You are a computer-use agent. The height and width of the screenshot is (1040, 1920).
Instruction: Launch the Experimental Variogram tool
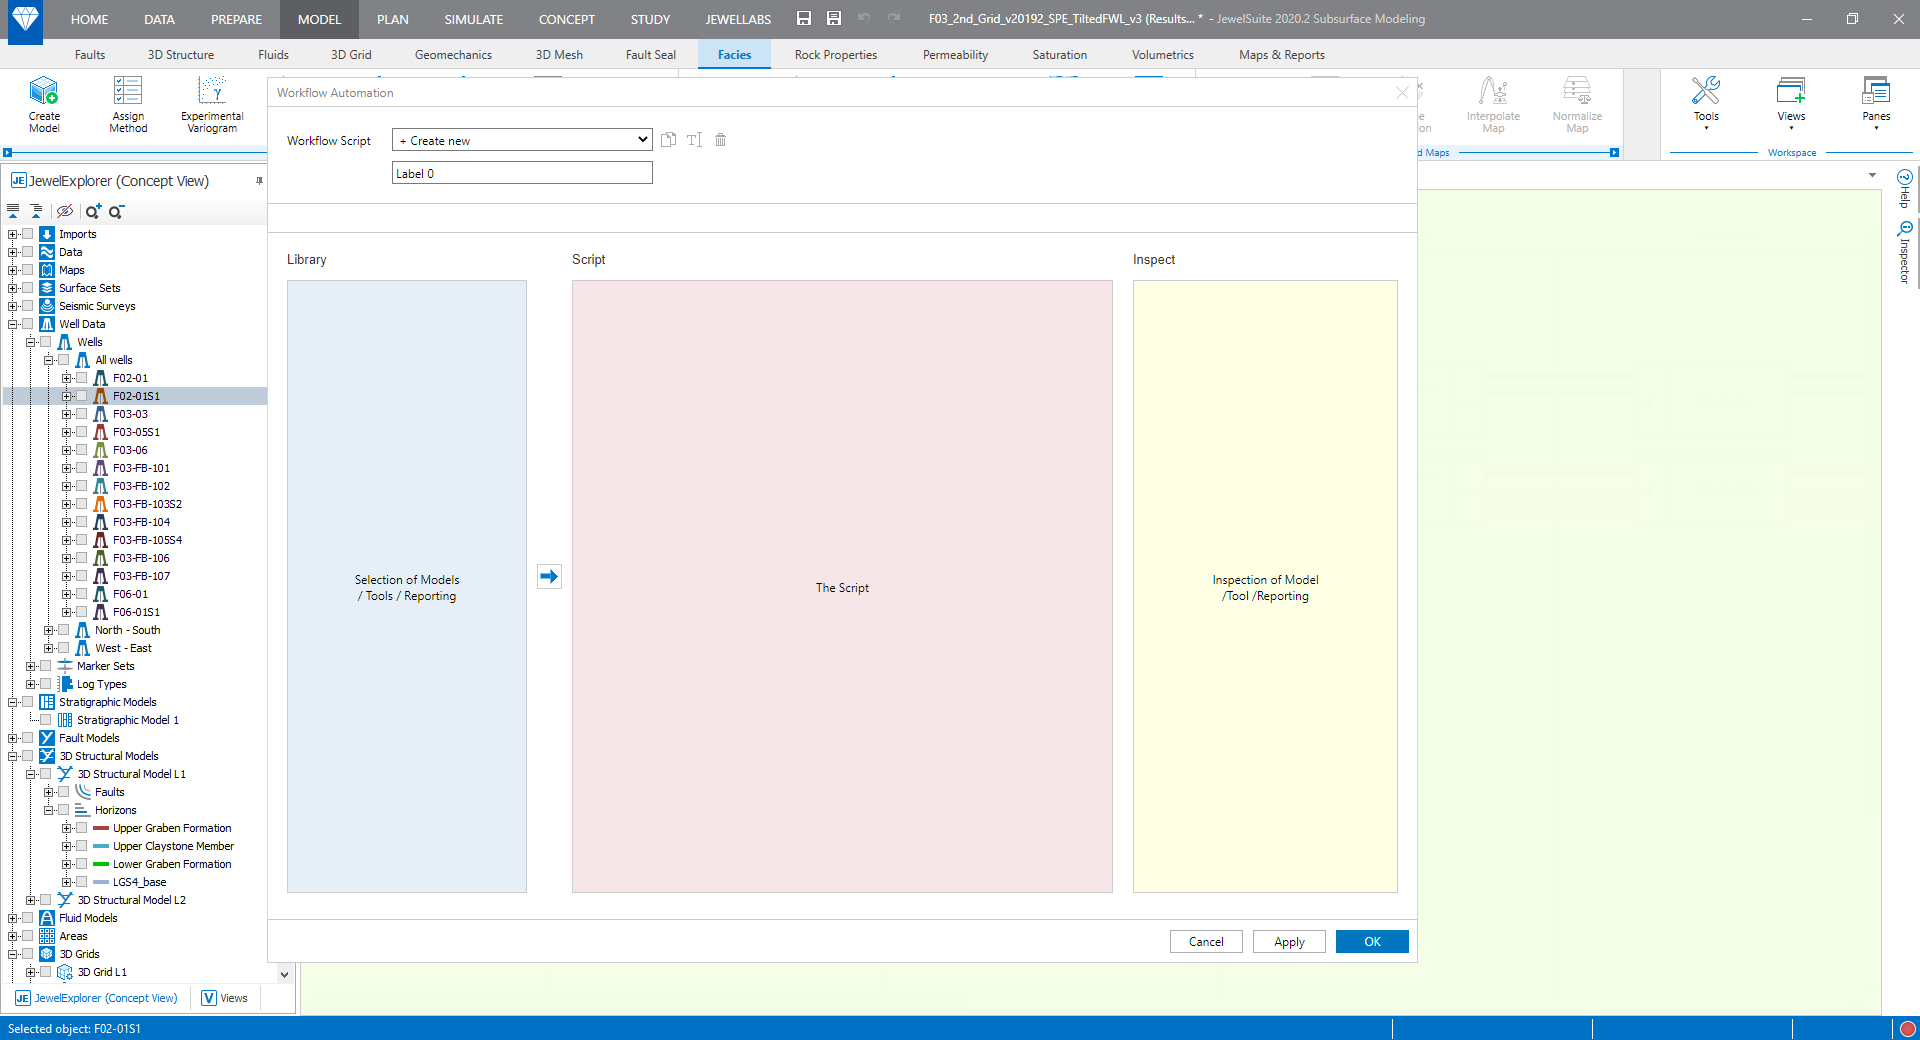pos(212,104)
